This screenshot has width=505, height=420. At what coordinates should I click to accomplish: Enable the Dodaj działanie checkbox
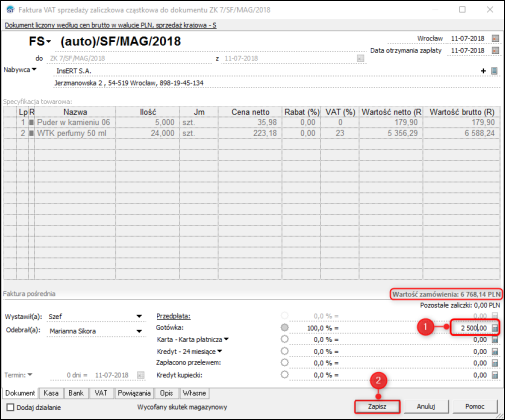click(10, 407)
